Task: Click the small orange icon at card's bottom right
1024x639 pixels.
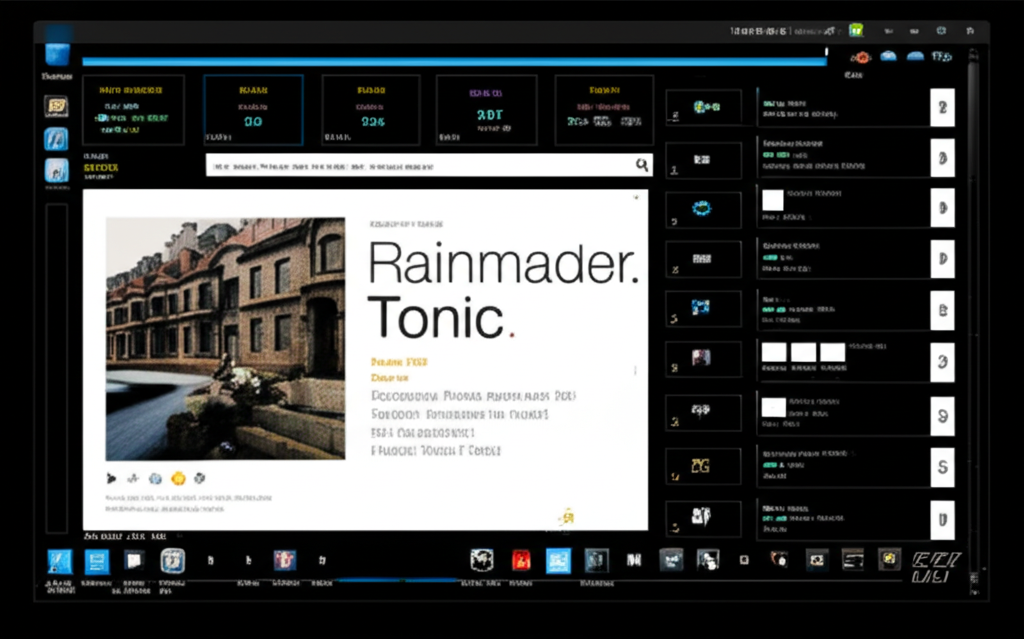Action: tap(567, 517)
